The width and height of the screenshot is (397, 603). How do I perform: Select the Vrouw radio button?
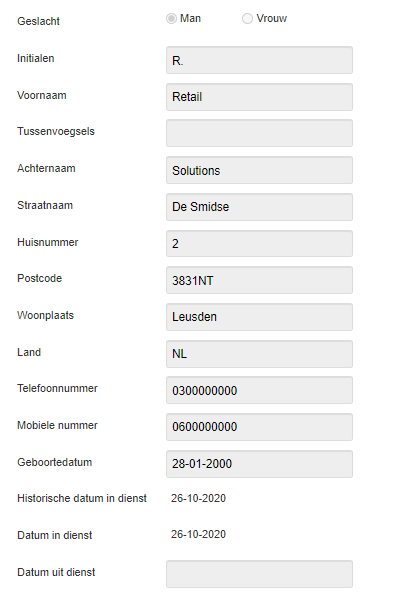247,18
